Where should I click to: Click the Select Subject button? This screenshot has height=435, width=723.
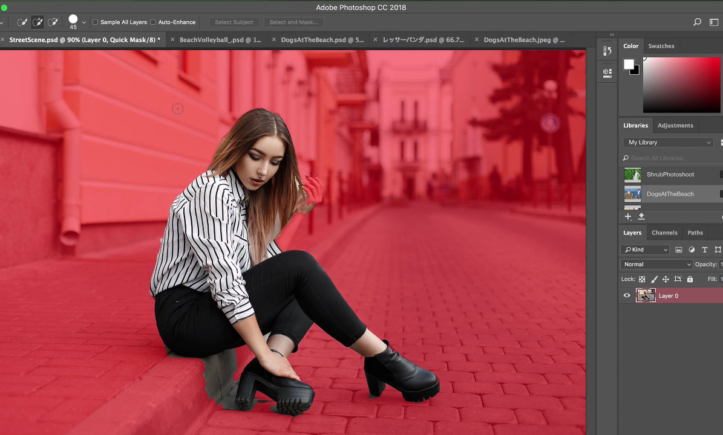tap(234, 22)
